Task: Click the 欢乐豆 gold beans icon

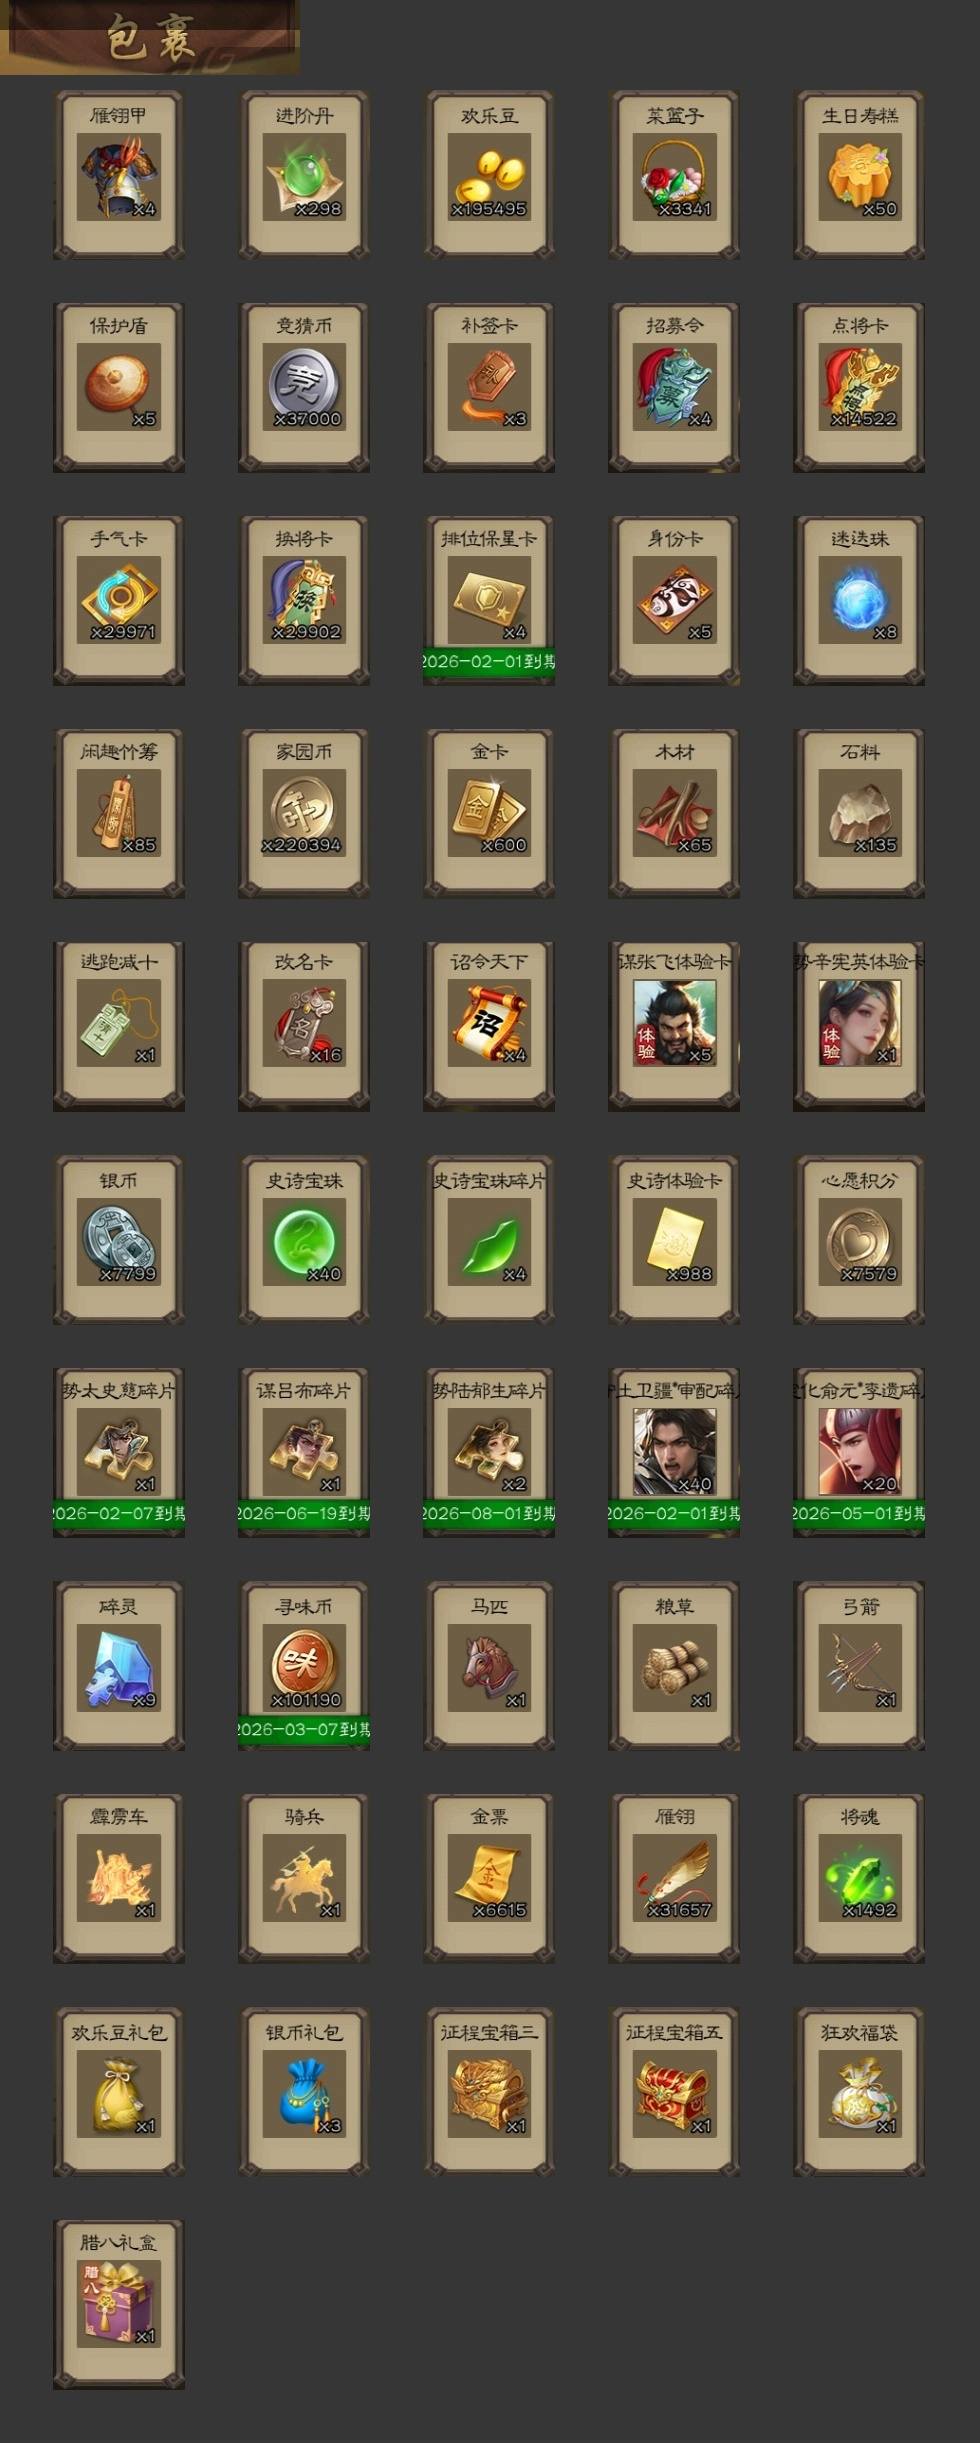Action: [489, 176]
